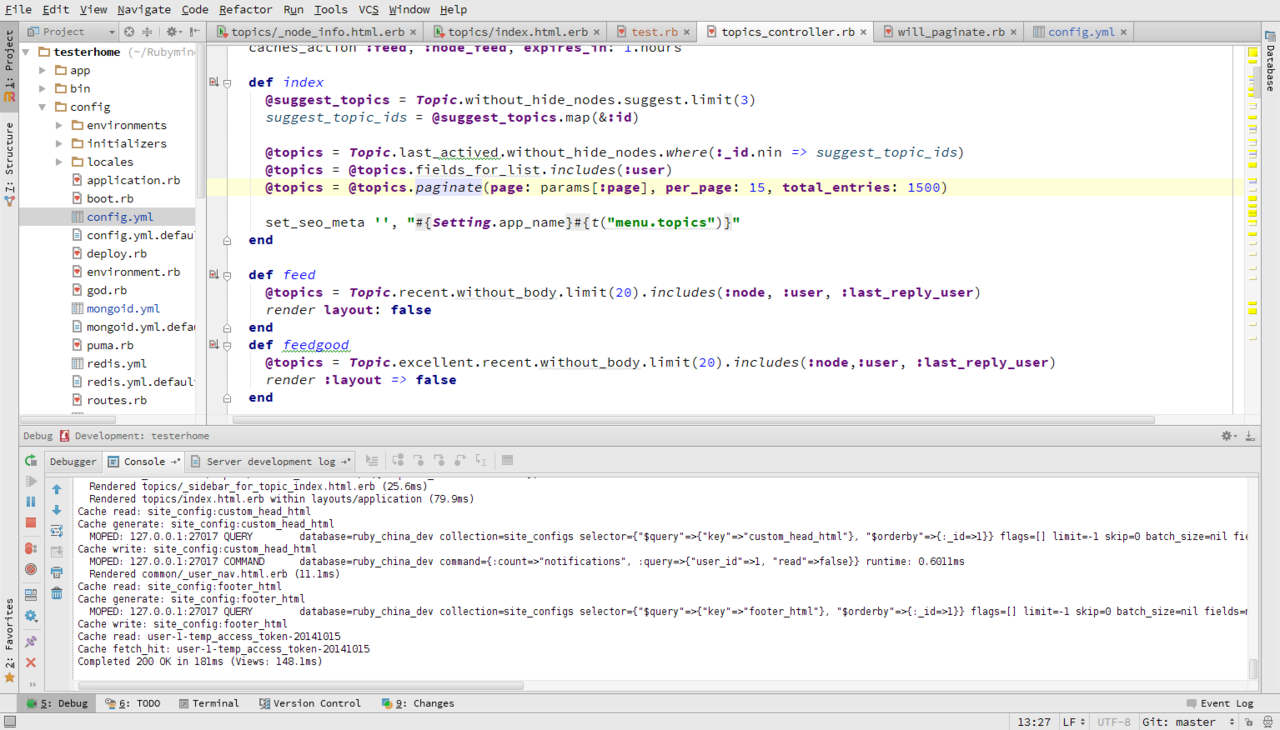Screen dimensions: 1280x730
Task: Close the debug session with the red X
Action: pyautogui.click(x=31, y=662)
